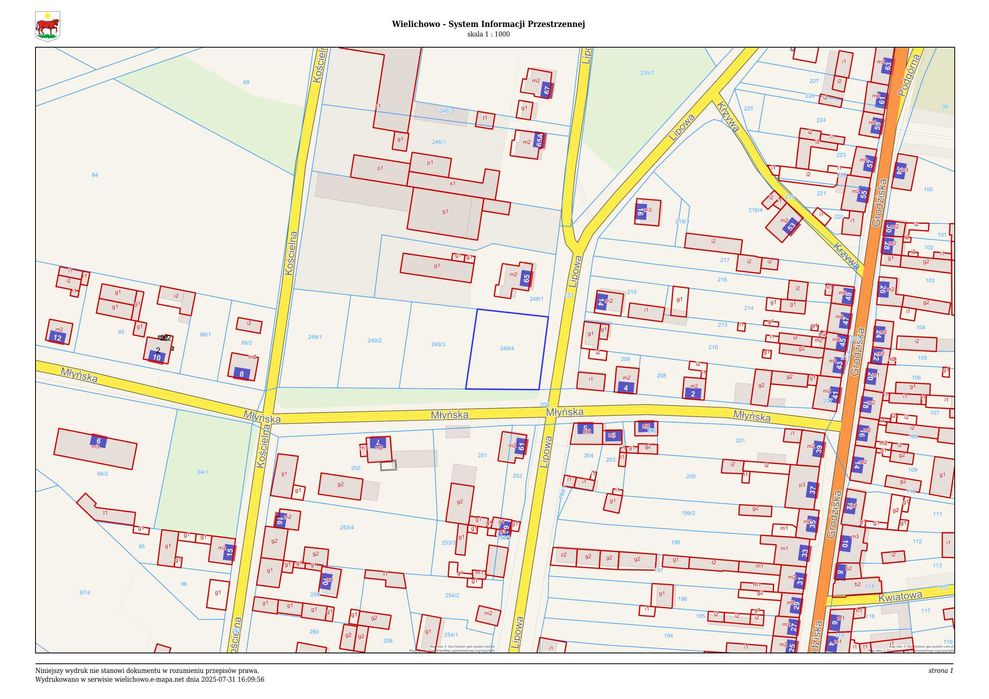The width and height of the screenshot is (989, 699).
Task: Click house number badge 33 on Grodziska
Action: click(x=804, y=553)
